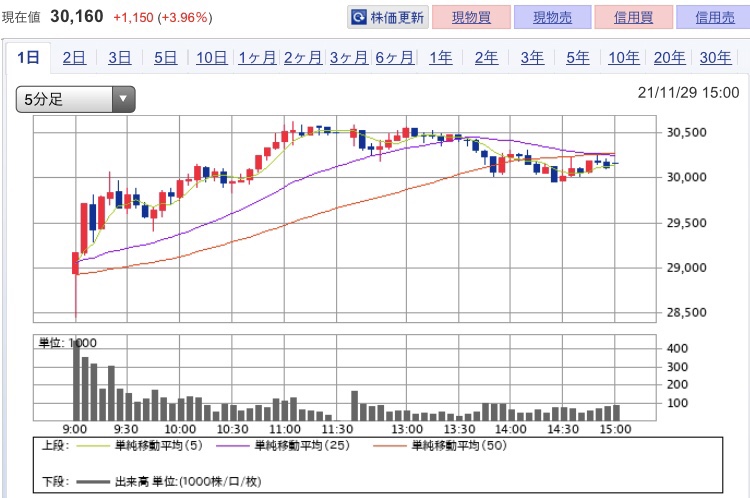Screen dimensions: 750x498
Task: Click the orange line swatch for MA(50)
Action: click(389, 446)
